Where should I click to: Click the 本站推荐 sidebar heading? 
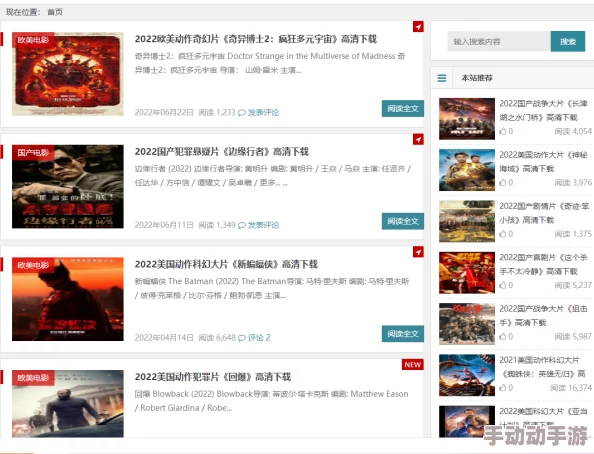[477, 78]
